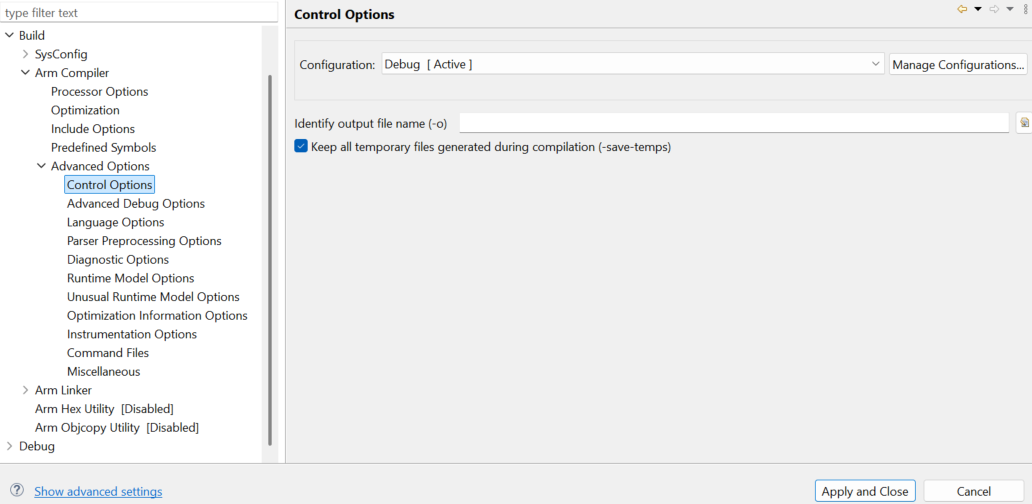Select Language Options in the tree
This screenshot has height=504, width=1032.
pyautogui.click(x=116, y=222)
